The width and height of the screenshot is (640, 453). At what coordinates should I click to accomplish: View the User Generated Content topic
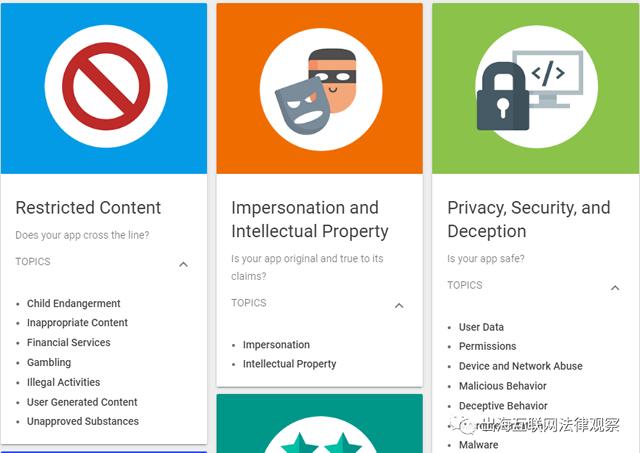pos(82,402)
